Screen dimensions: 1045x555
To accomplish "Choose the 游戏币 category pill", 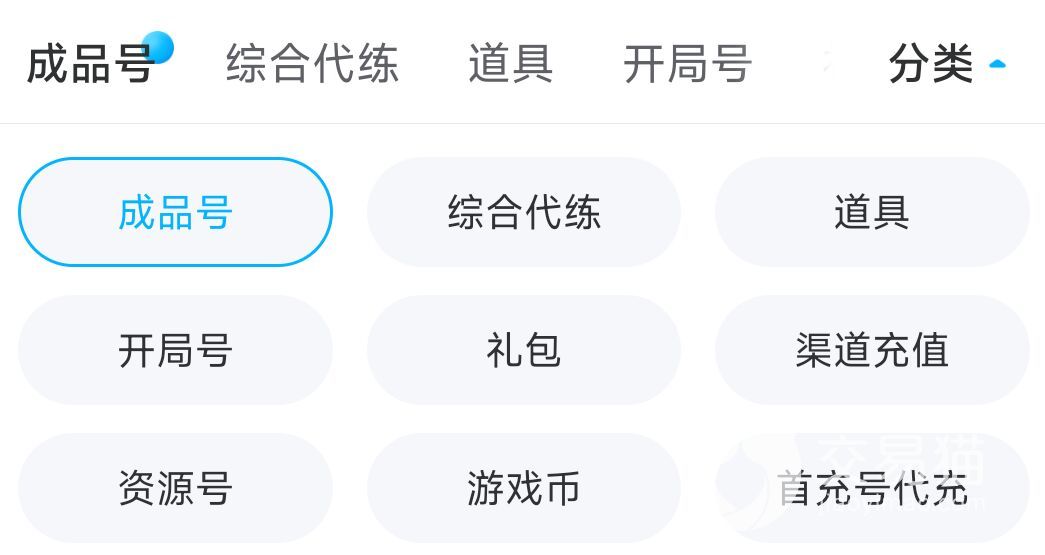I will pyautogui.click(x=523, y=488).
